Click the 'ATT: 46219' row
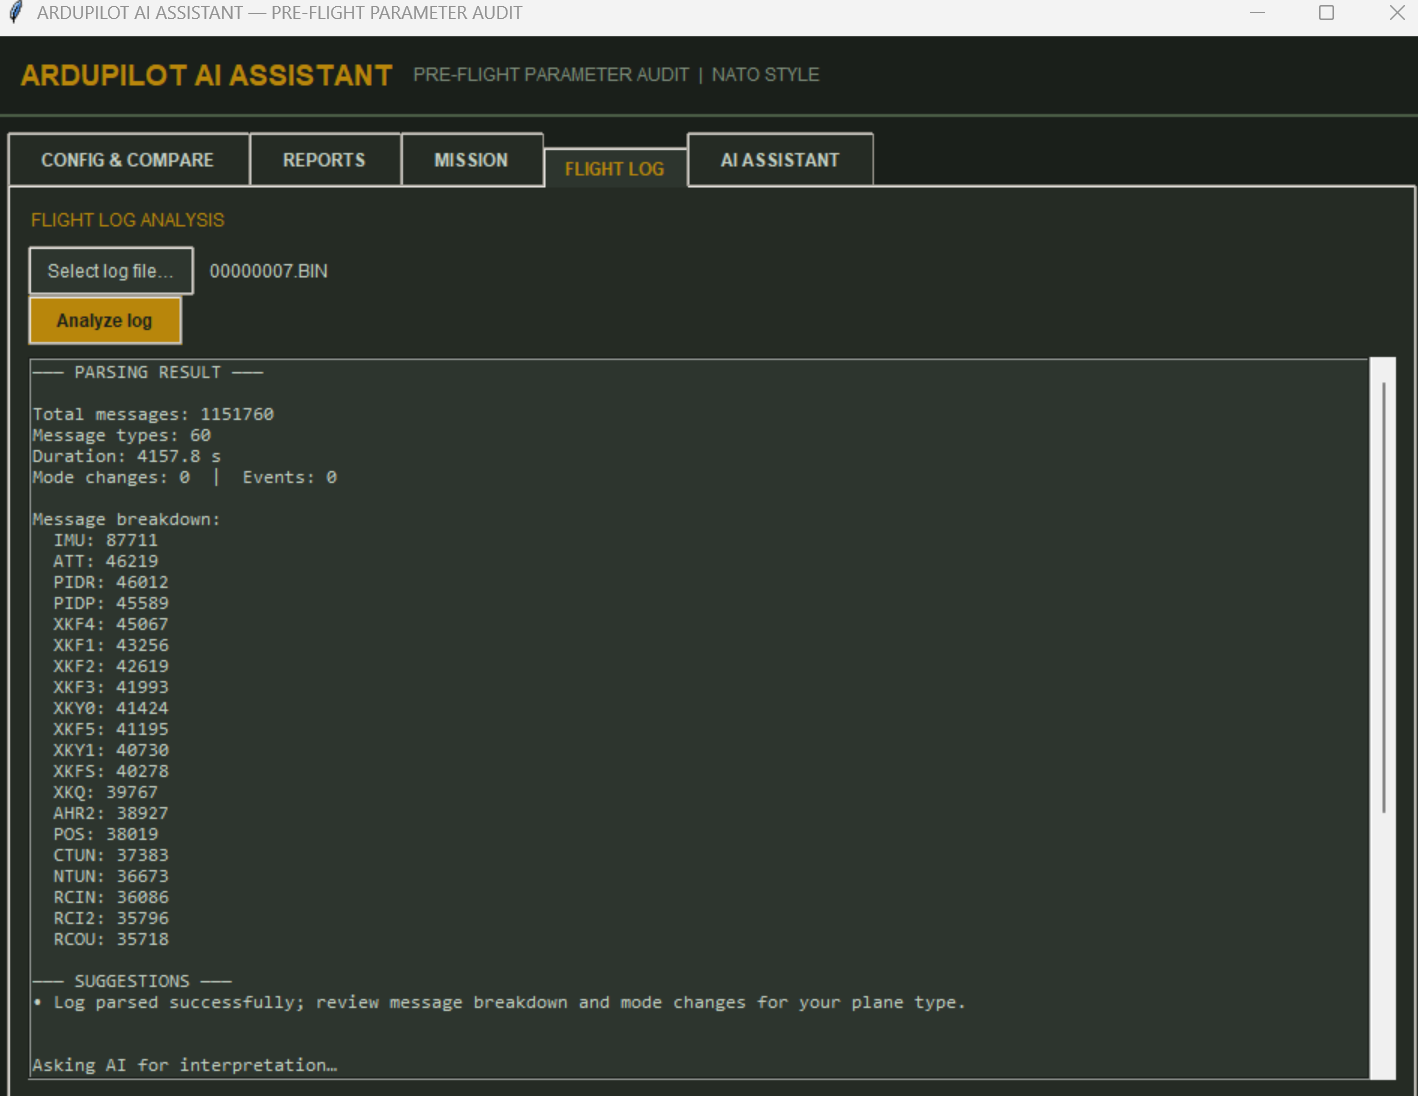The height and width of the screenshot is (1096, 1418). click(106, 561)
